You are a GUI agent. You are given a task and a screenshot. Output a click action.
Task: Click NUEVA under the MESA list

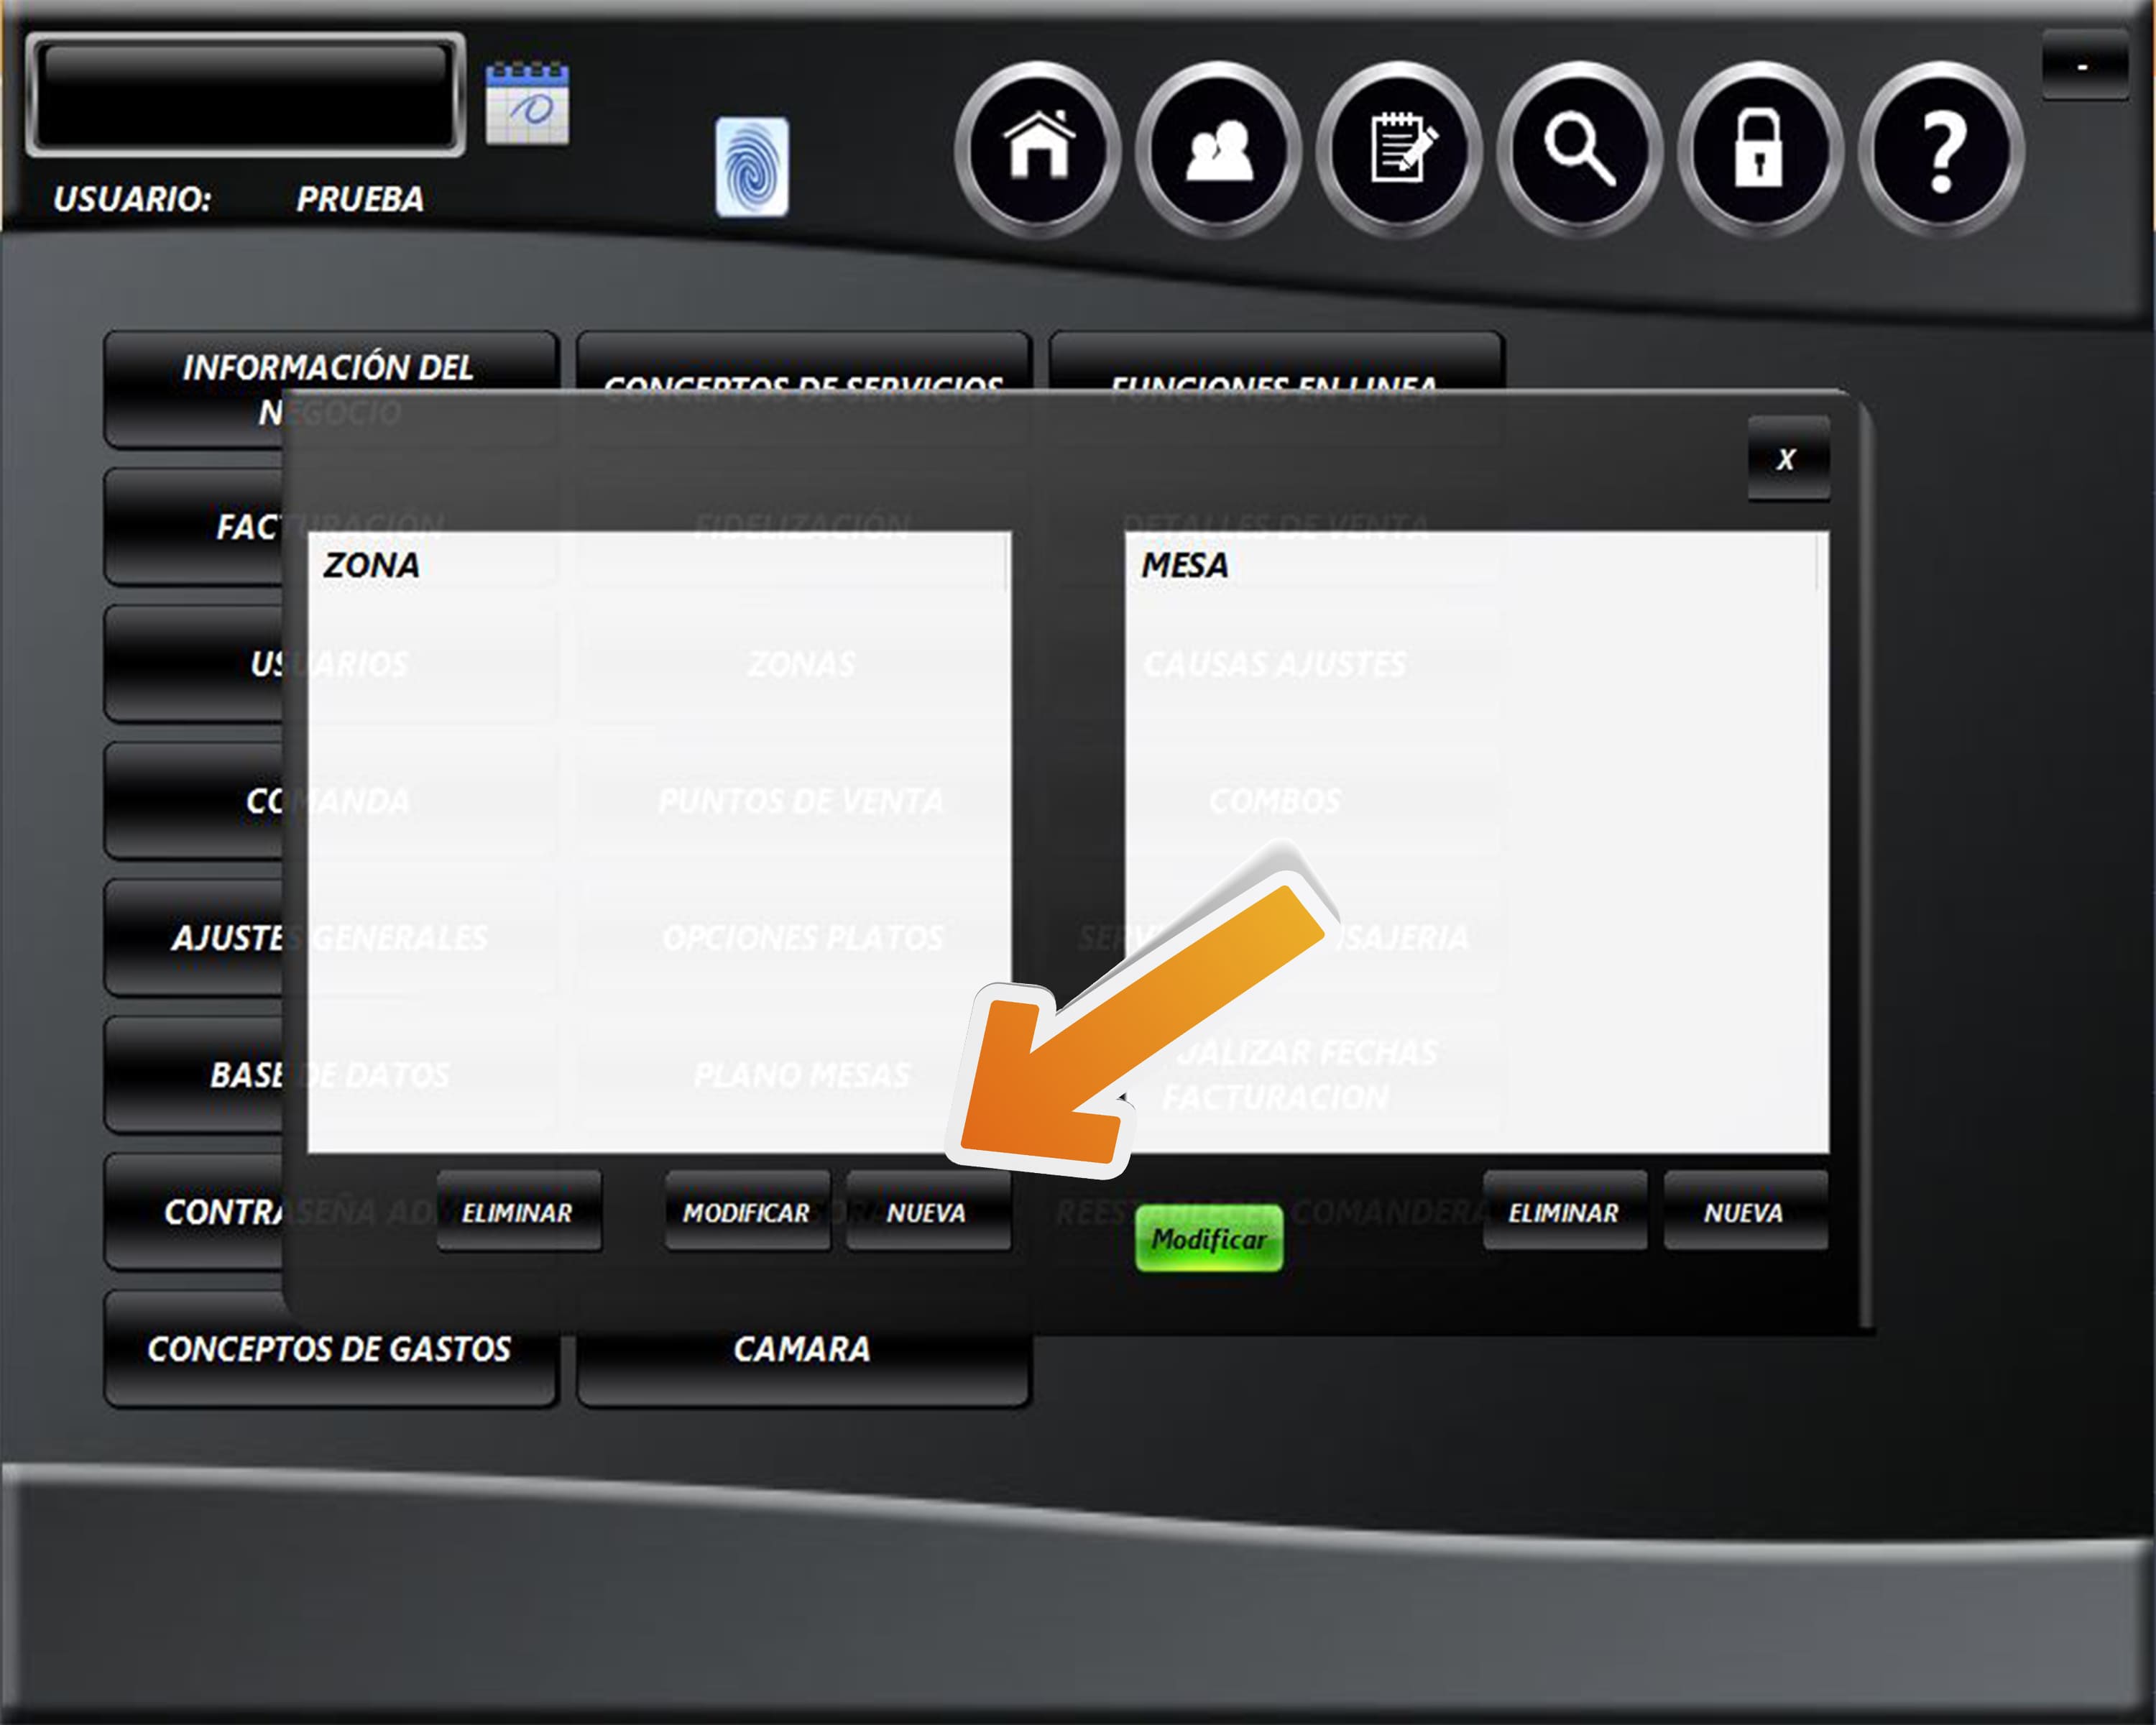pos(1744,1212)
